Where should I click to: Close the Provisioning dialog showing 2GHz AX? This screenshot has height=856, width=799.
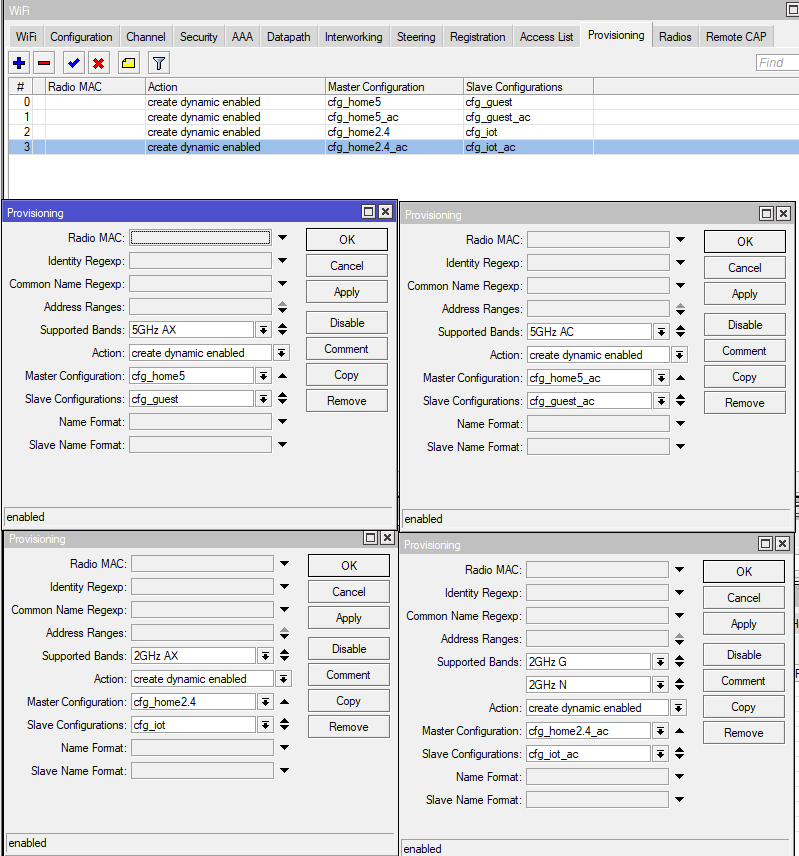[386, 538]
